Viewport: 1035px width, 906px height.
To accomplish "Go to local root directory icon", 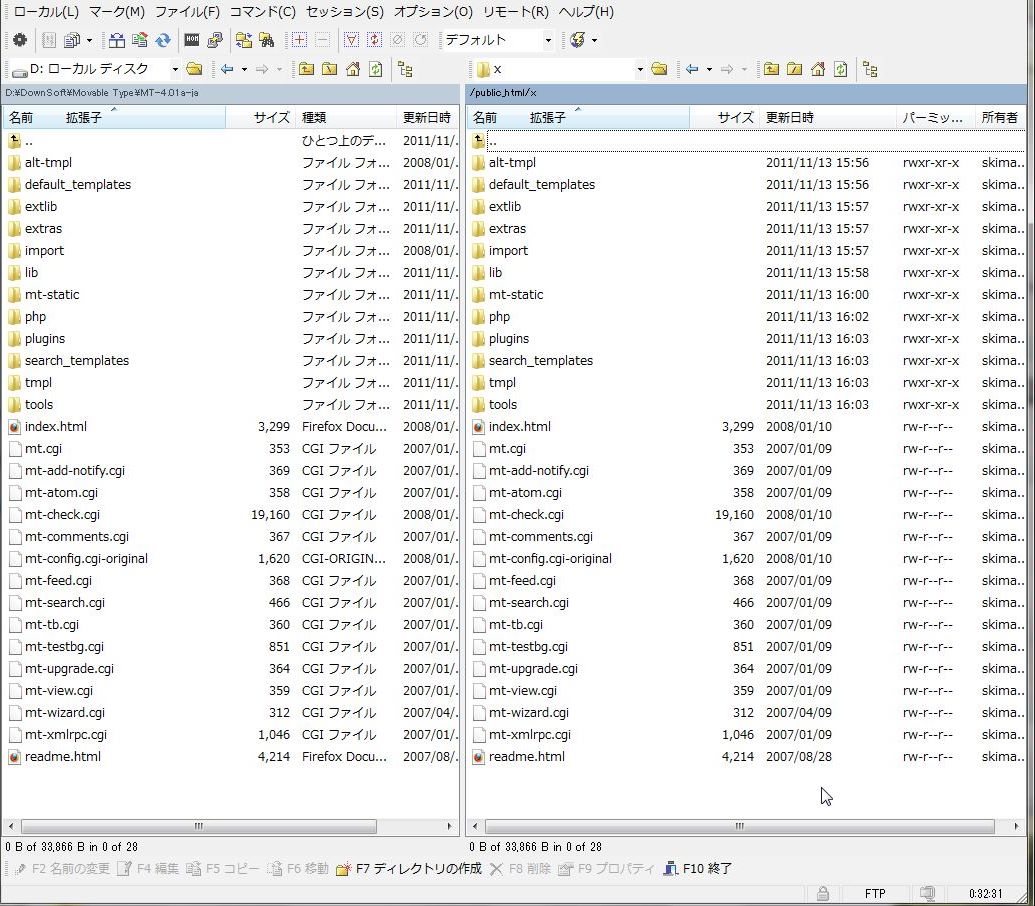I will [x=329, y=69].
